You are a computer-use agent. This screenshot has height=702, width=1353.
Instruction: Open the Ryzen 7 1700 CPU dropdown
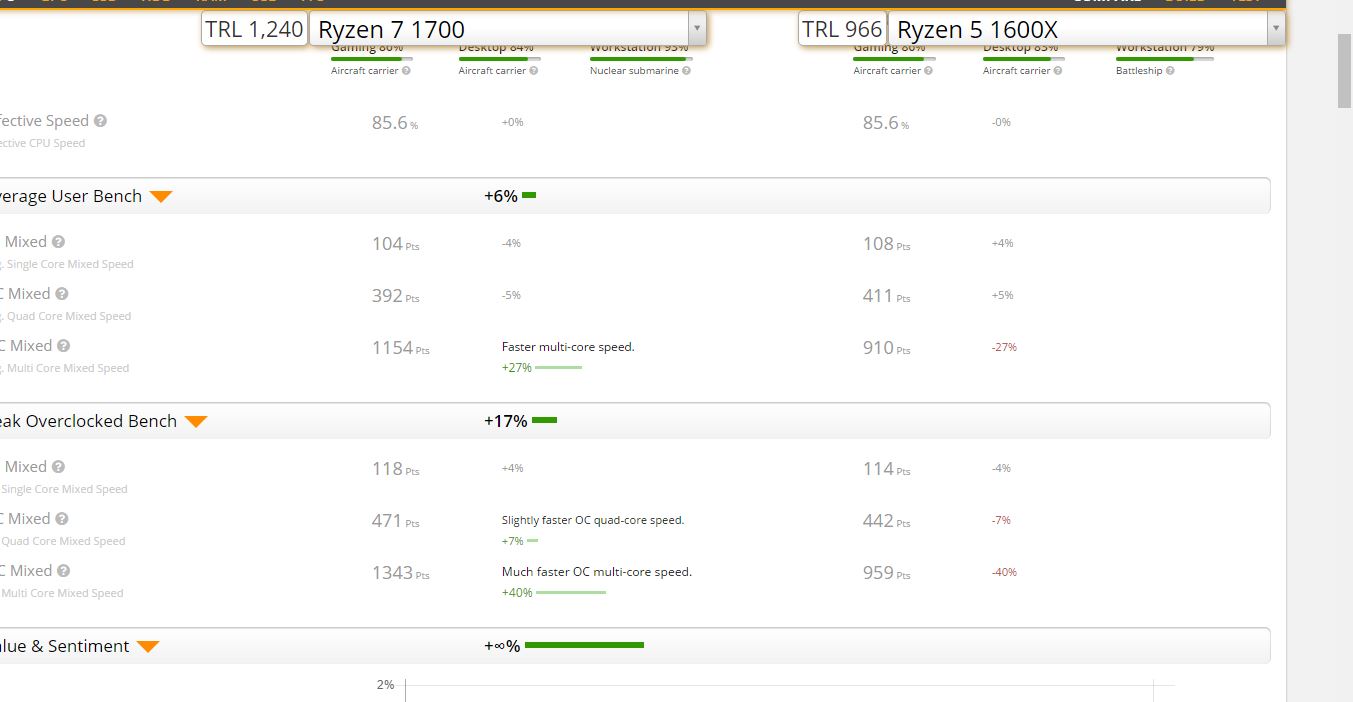point(696,30)
